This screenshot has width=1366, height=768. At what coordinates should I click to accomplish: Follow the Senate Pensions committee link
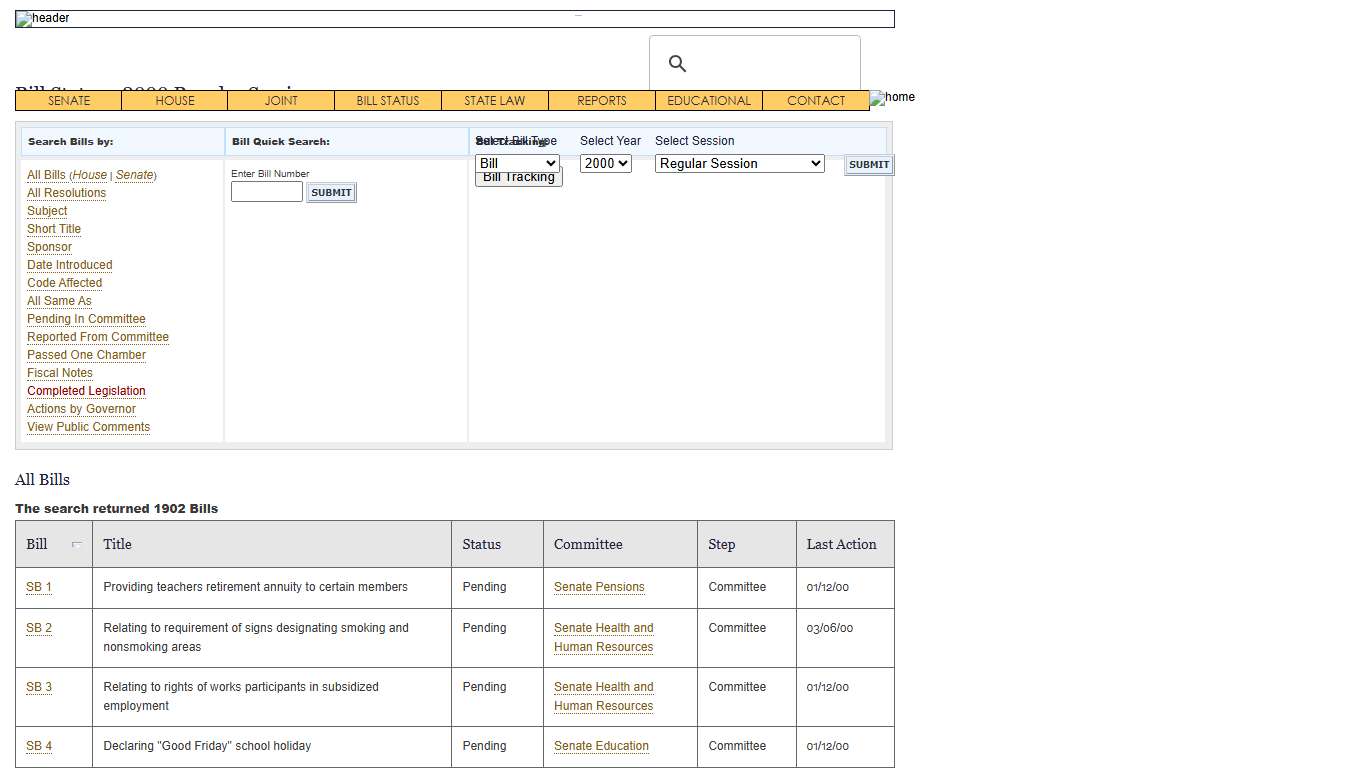(x=599, y=587)
